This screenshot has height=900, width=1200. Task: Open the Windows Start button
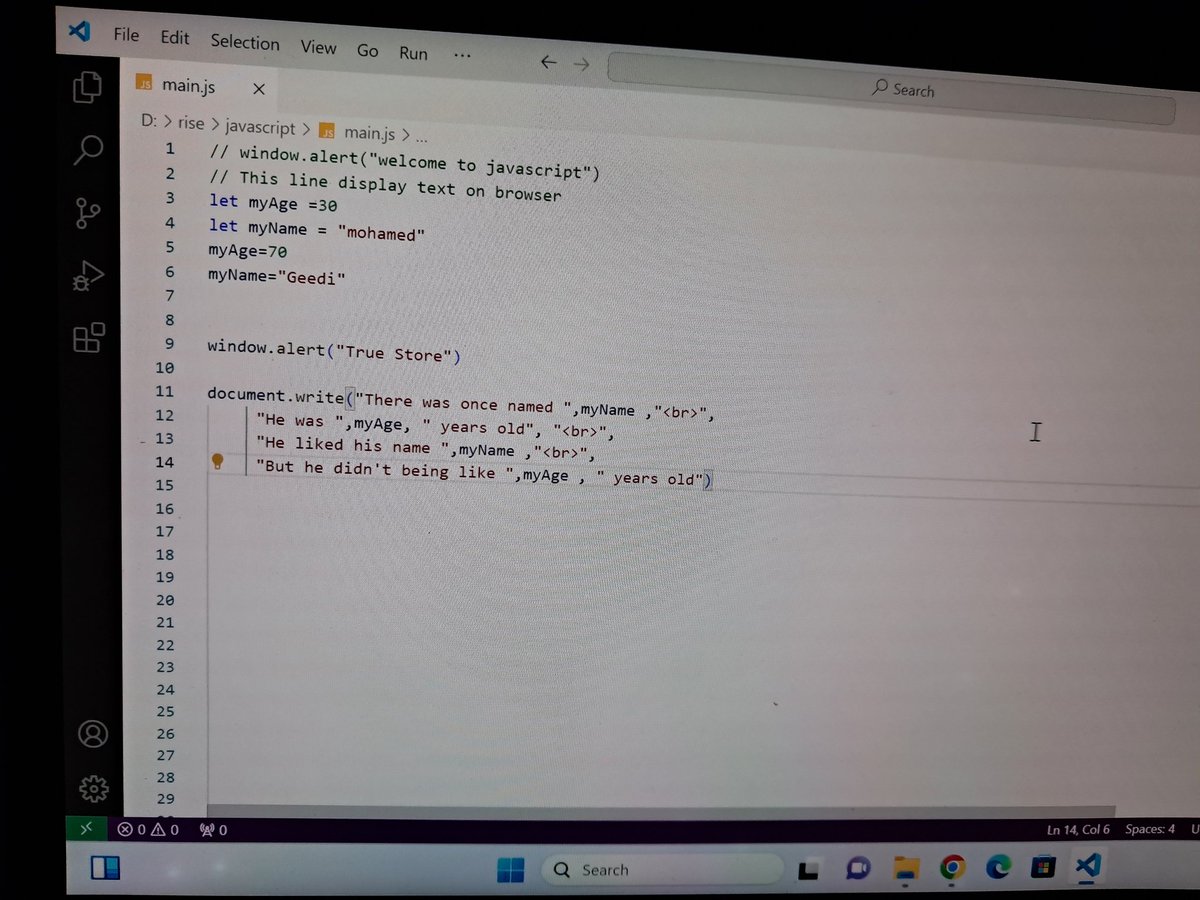click(x=510, y=870)
